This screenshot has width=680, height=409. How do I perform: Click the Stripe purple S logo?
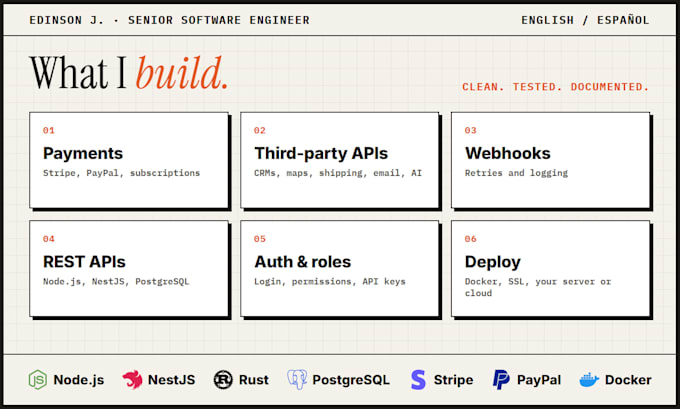click(418, 380)
